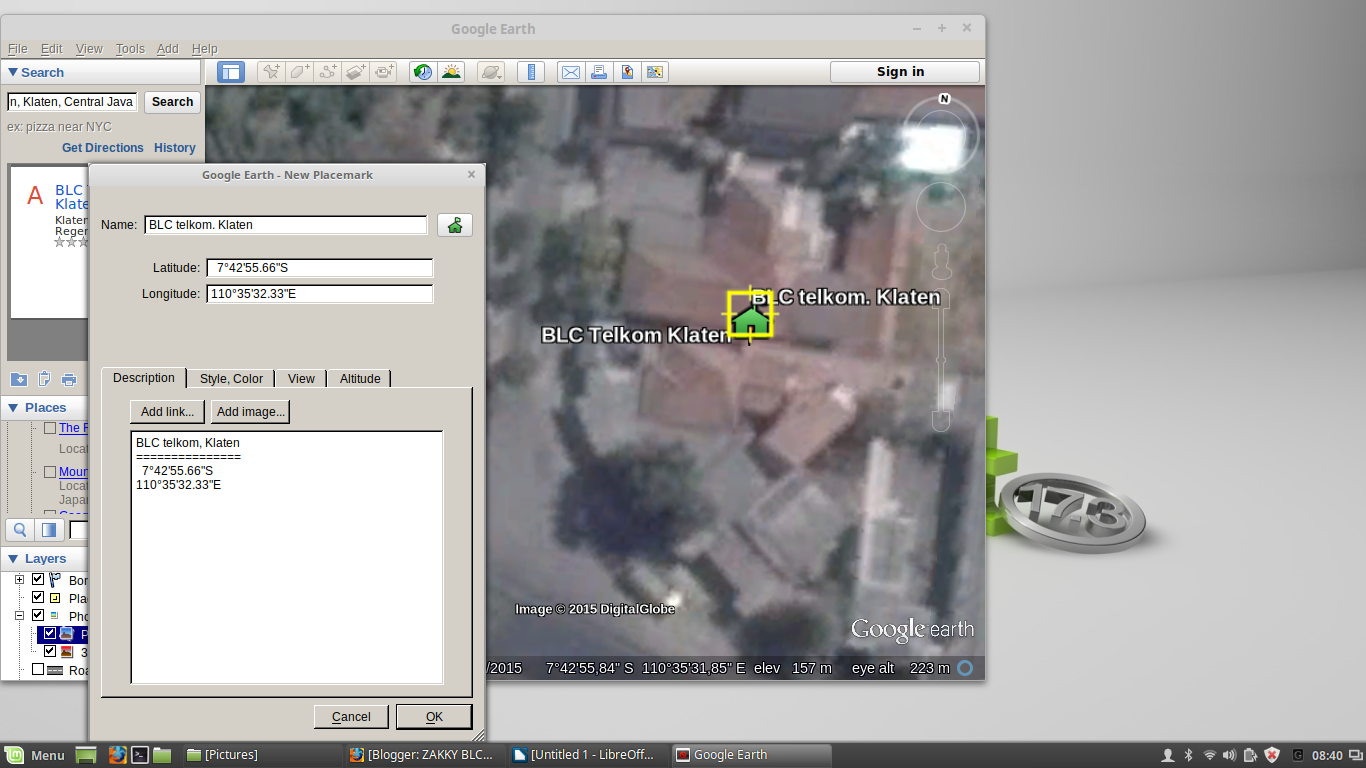
Task: Check the Mount Places entry checkbox
Action: pyautogui.click(x=50, y=472)
